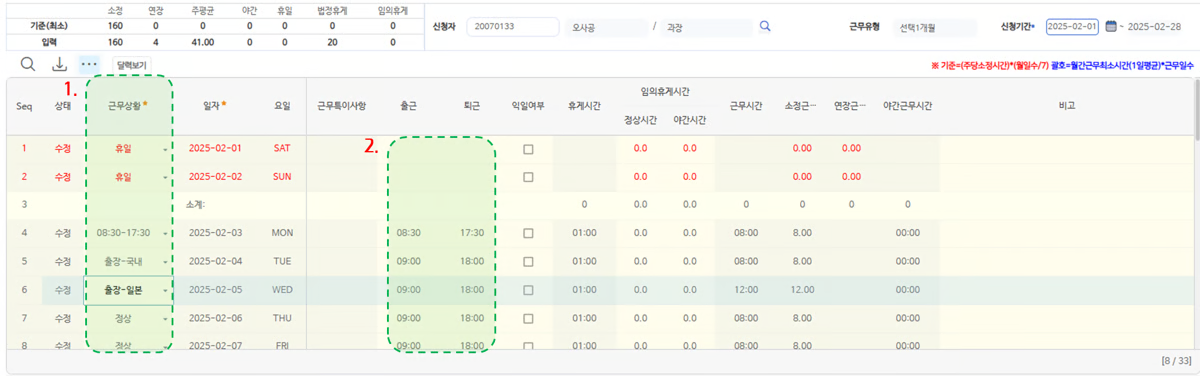1200x376 pixels.
Task: Open 근무상황 dropdown for 2025-02-02 row
Action: point(165,177)
